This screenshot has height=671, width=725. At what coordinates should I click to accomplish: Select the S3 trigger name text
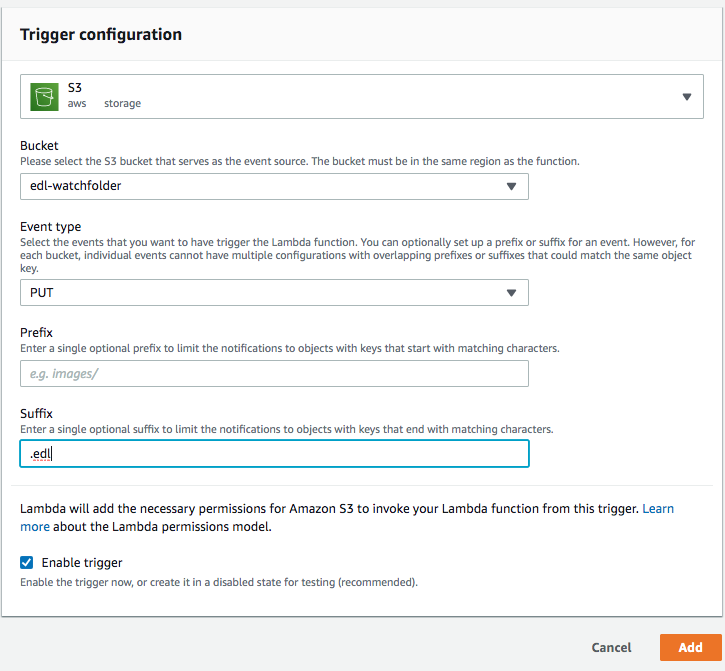tap(75, 87)
